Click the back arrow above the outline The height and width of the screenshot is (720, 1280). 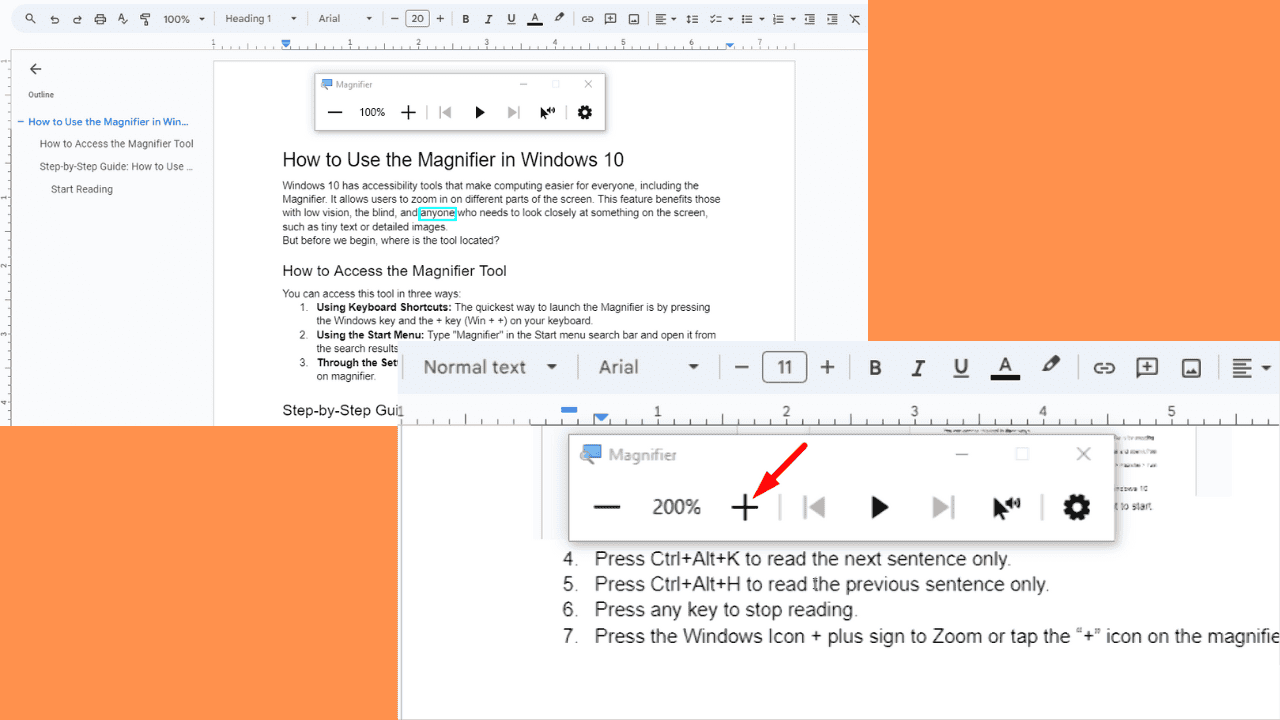coord(35,69)
